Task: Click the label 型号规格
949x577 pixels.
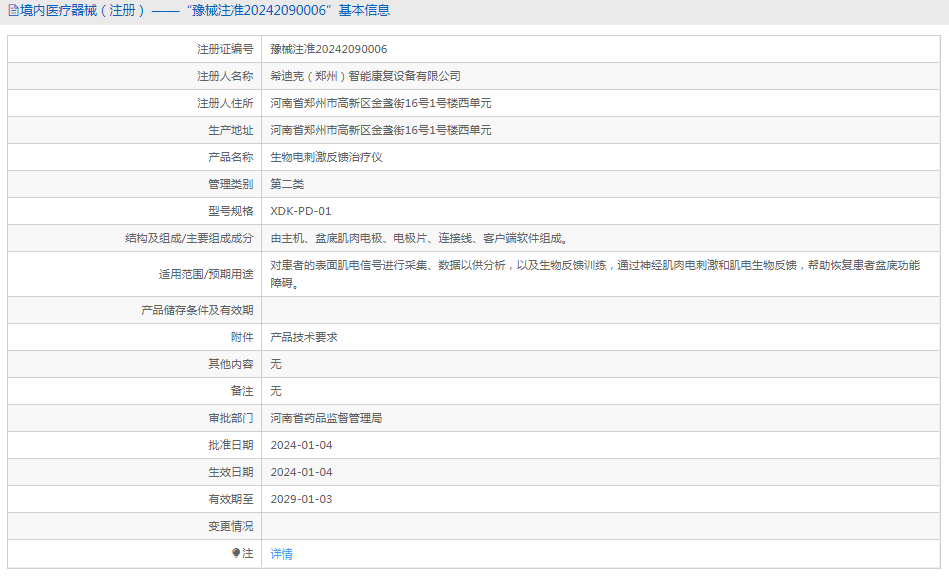Action: pyautogui.click(x=231, y=211)
